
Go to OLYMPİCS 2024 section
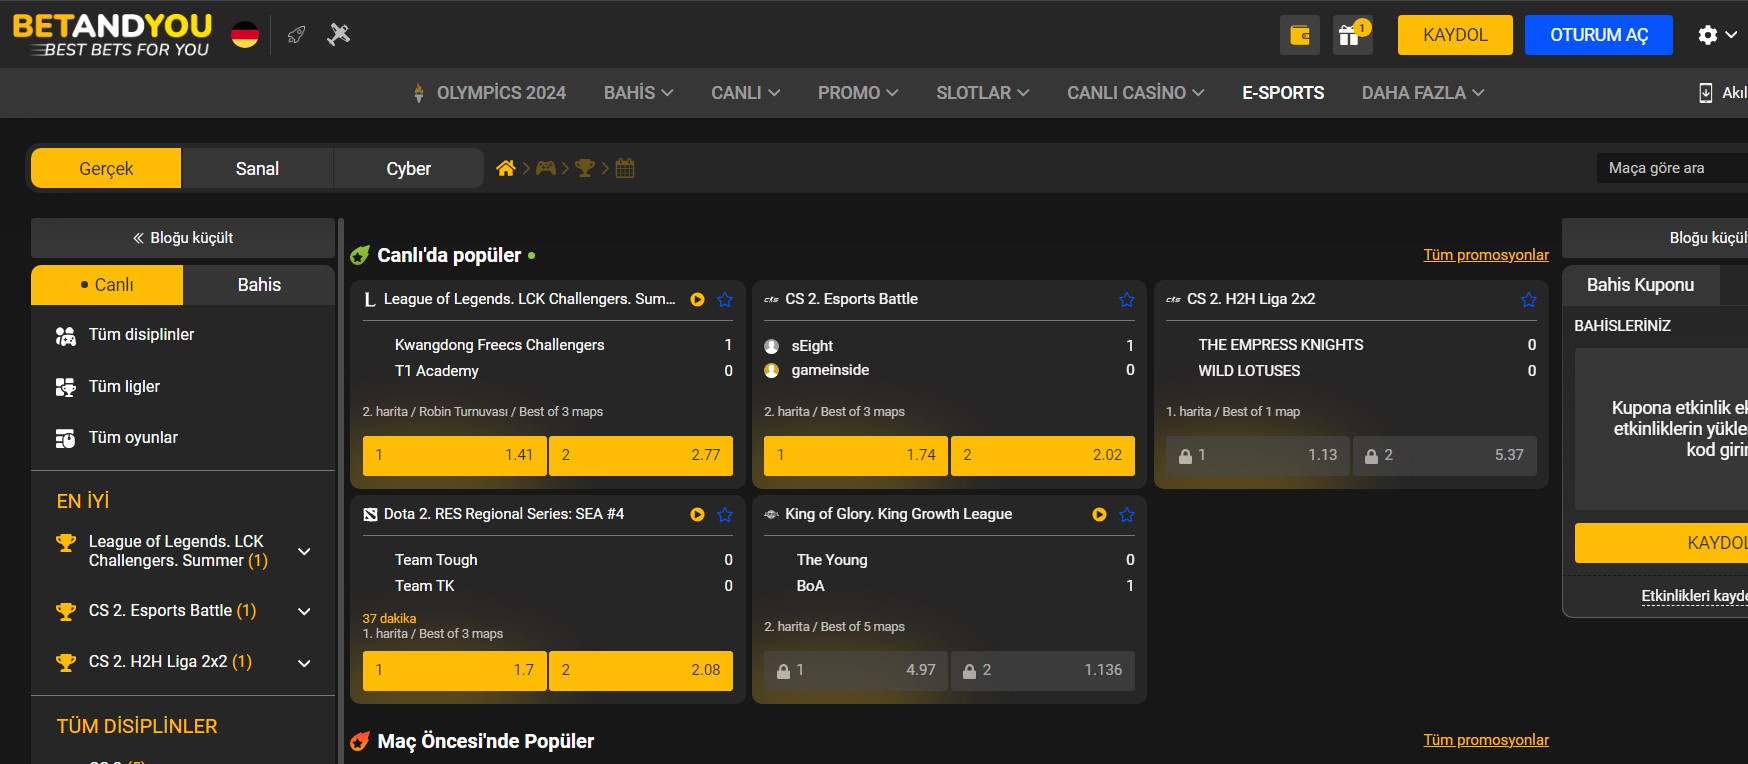(x=490, y=93)
